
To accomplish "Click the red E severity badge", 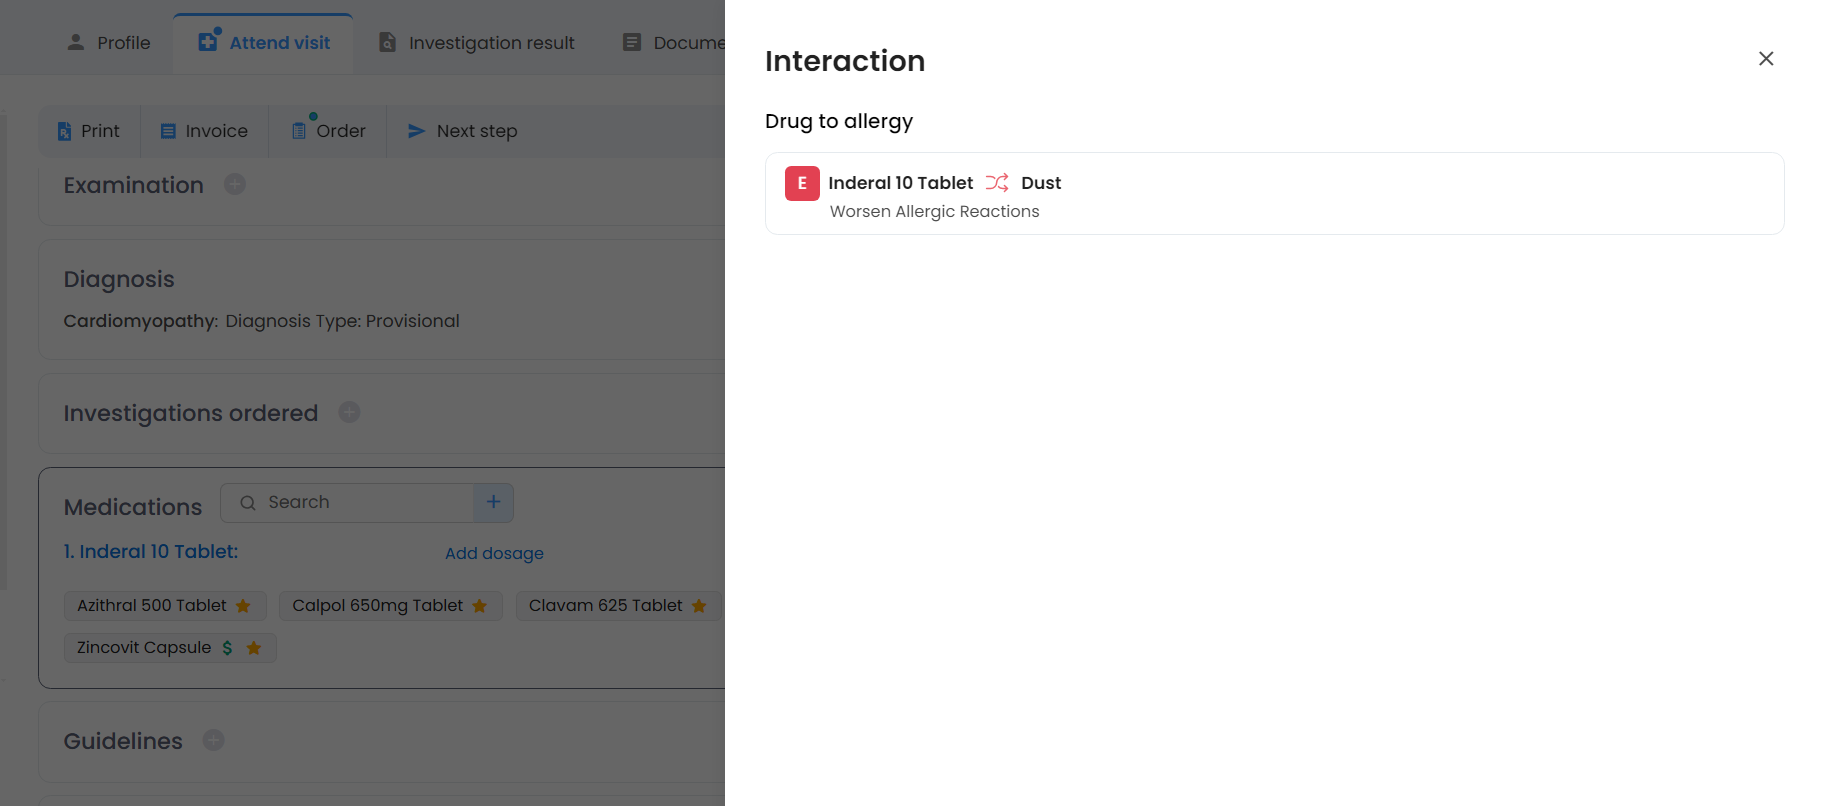I will 801,184.
